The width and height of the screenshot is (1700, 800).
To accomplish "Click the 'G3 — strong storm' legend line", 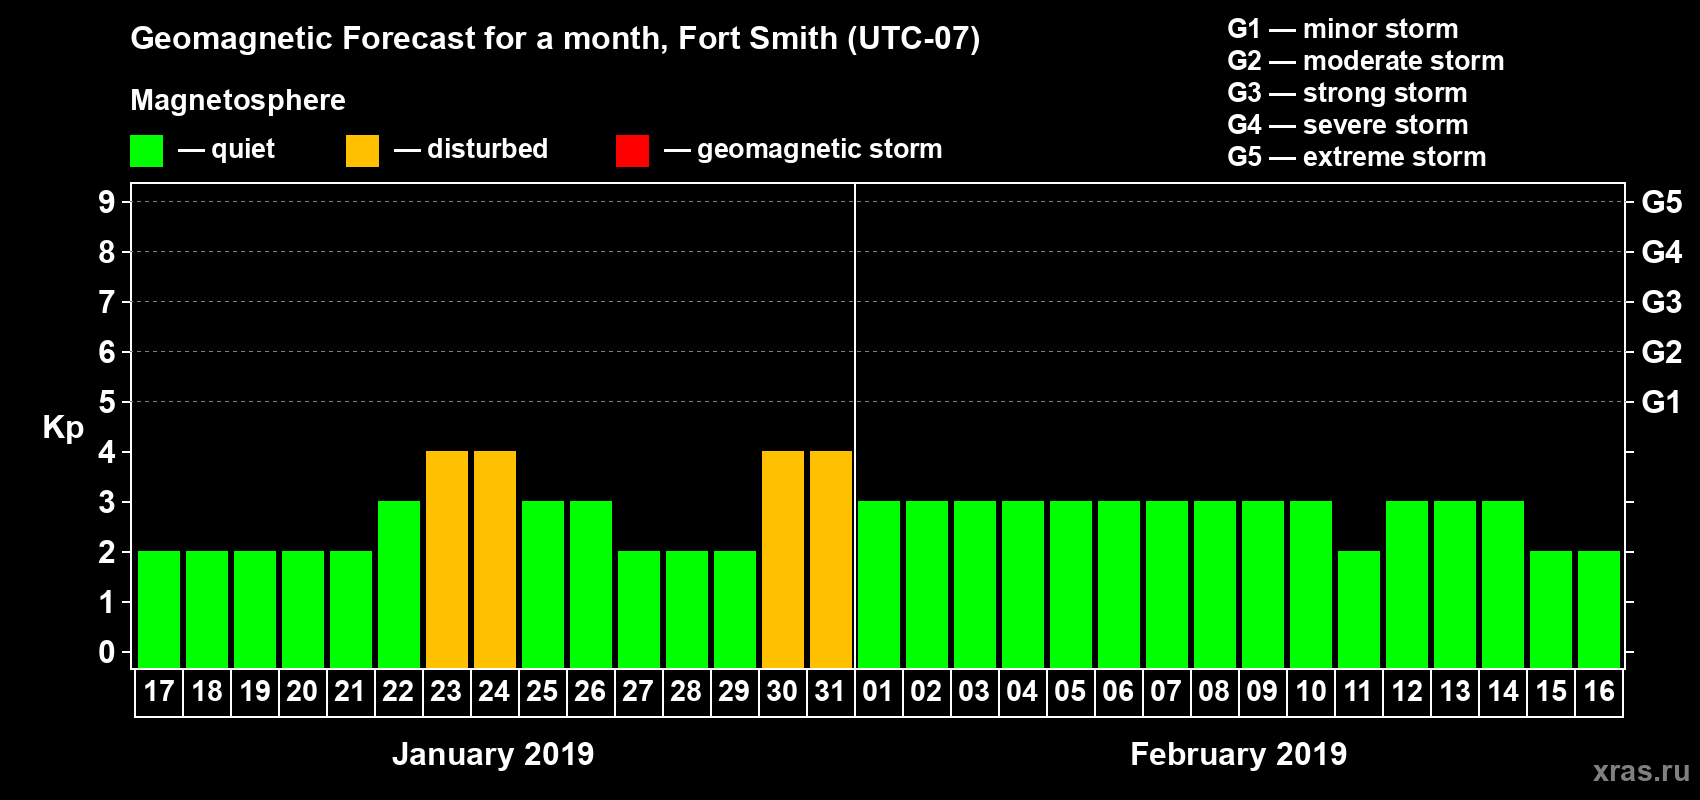I will pos(1347,93).
